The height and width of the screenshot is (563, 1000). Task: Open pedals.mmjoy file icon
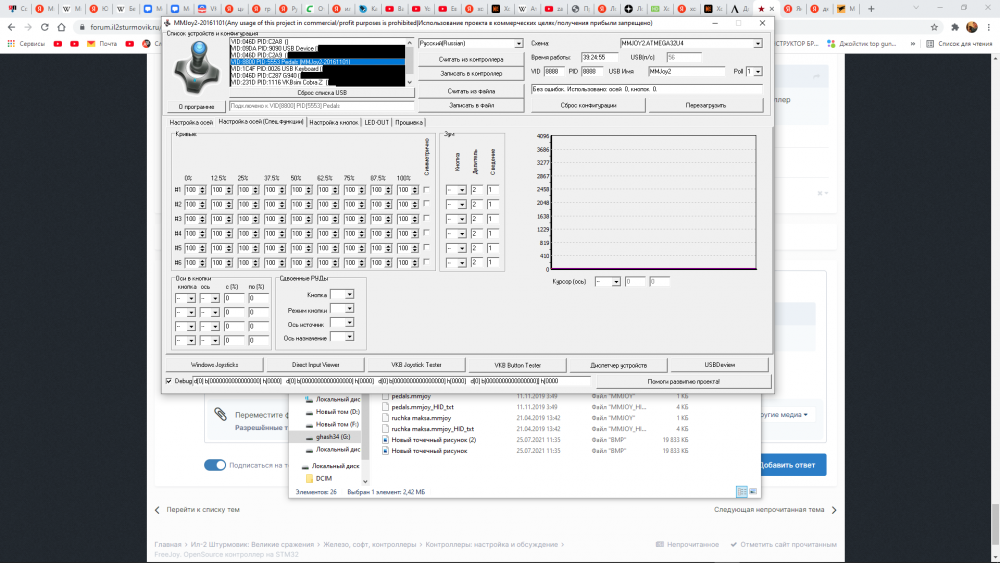click(385, 397)
